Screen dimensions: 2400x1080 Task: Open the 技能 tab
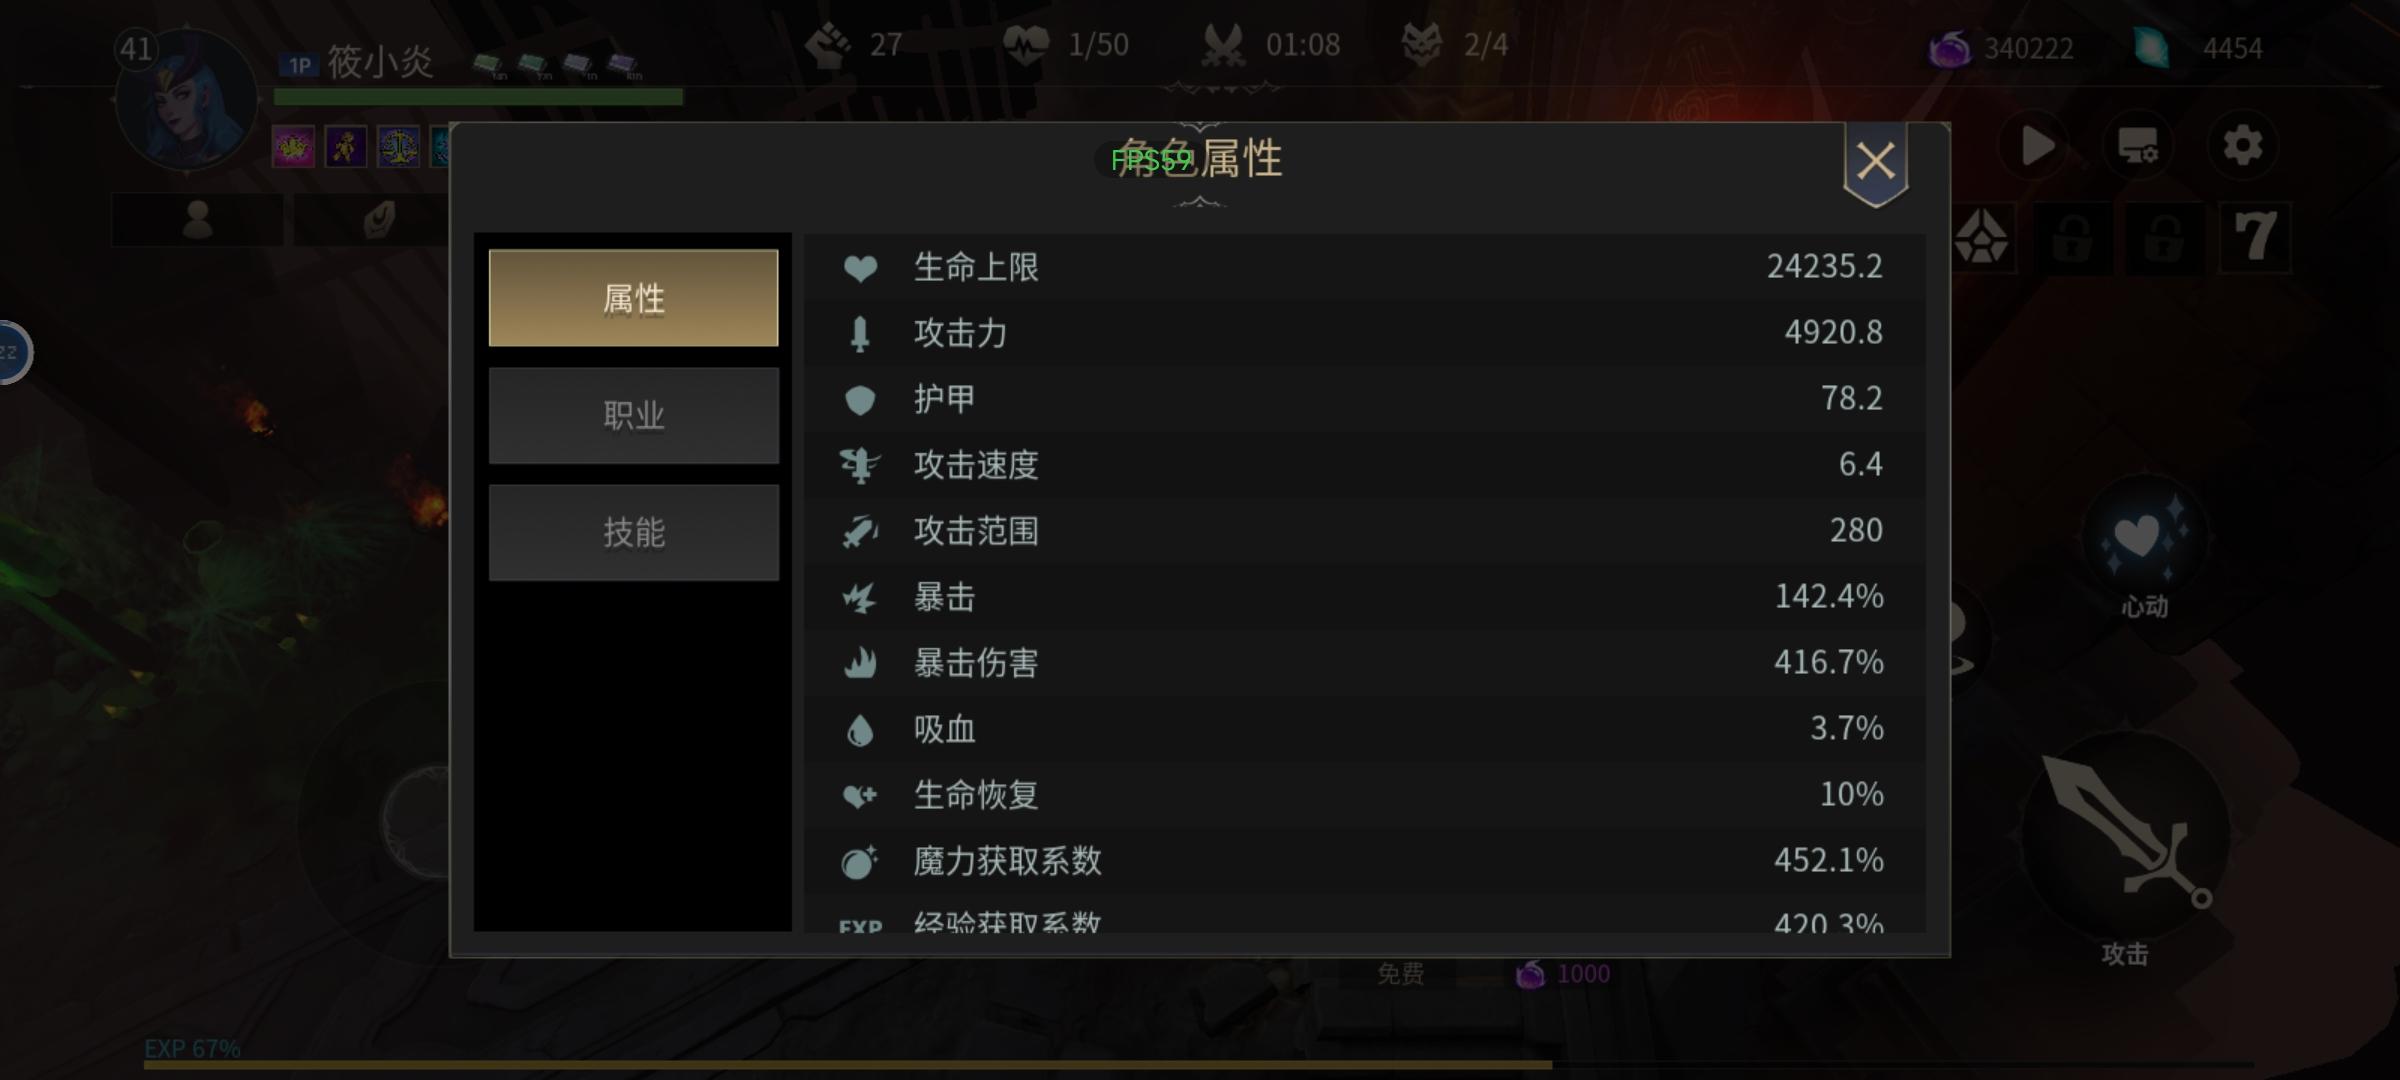click(633, 532)
